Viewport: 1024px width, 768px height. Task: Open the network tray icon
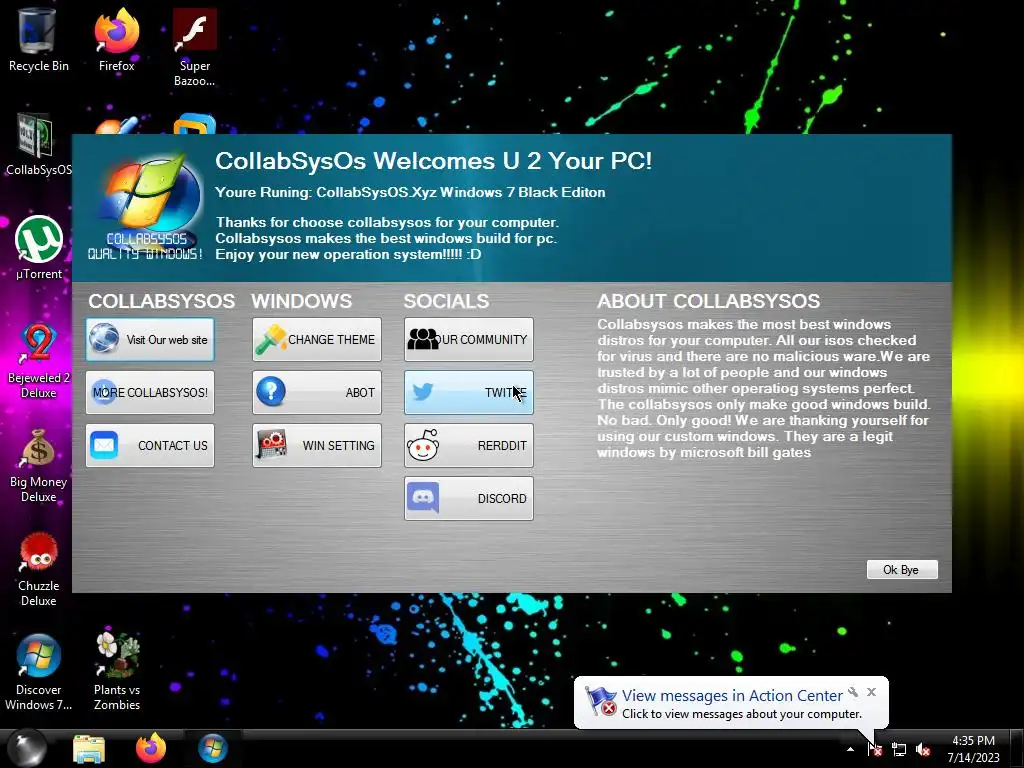899,749
